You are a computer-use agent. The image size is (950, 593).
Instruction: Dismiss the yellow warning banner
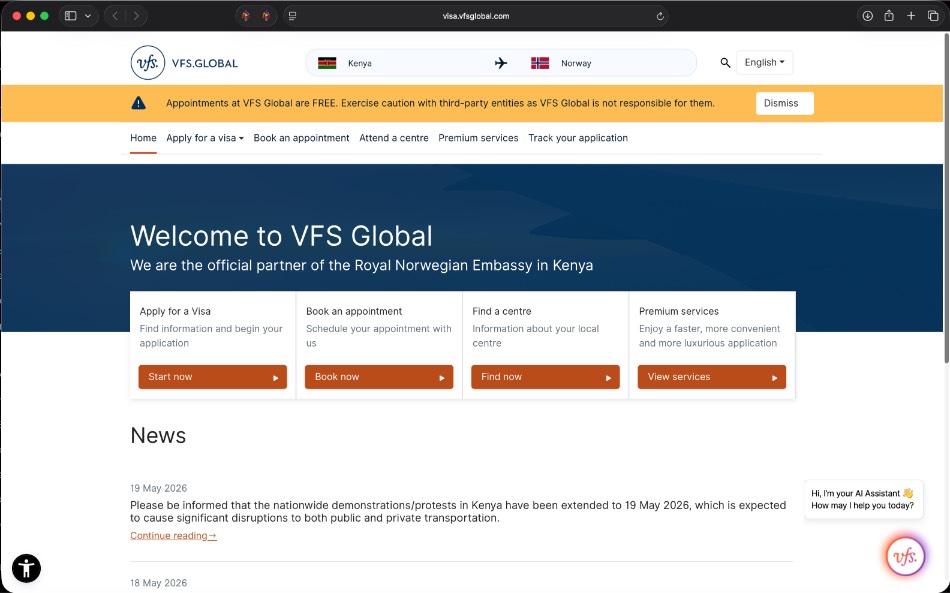785,103
